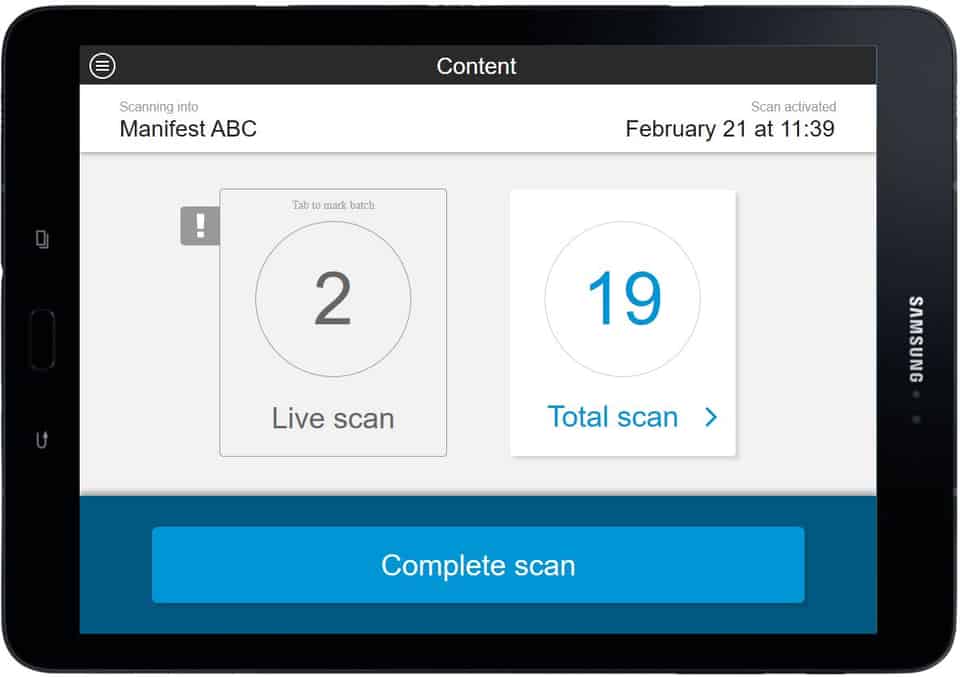Click the 'Scanning info' caption label
This screenshot has width=960, height=677.
159,107
